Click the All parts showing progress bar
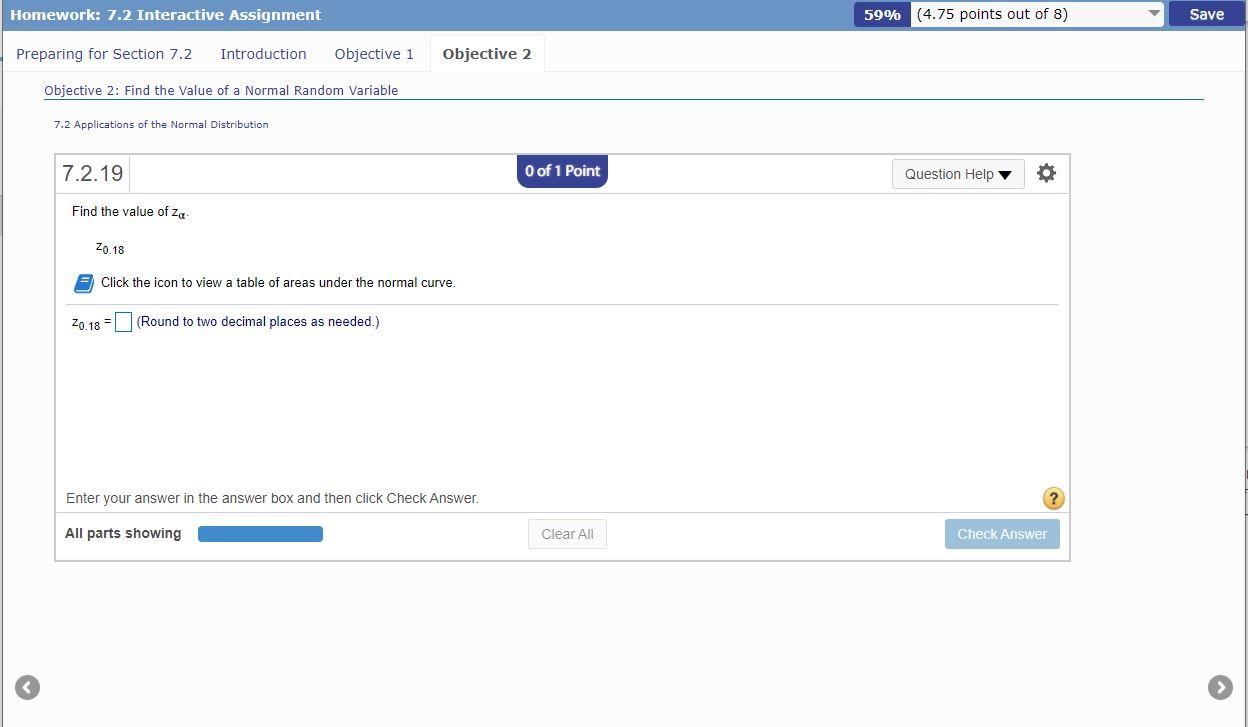Screen dimensions: 1248x727 click(260, 533)
